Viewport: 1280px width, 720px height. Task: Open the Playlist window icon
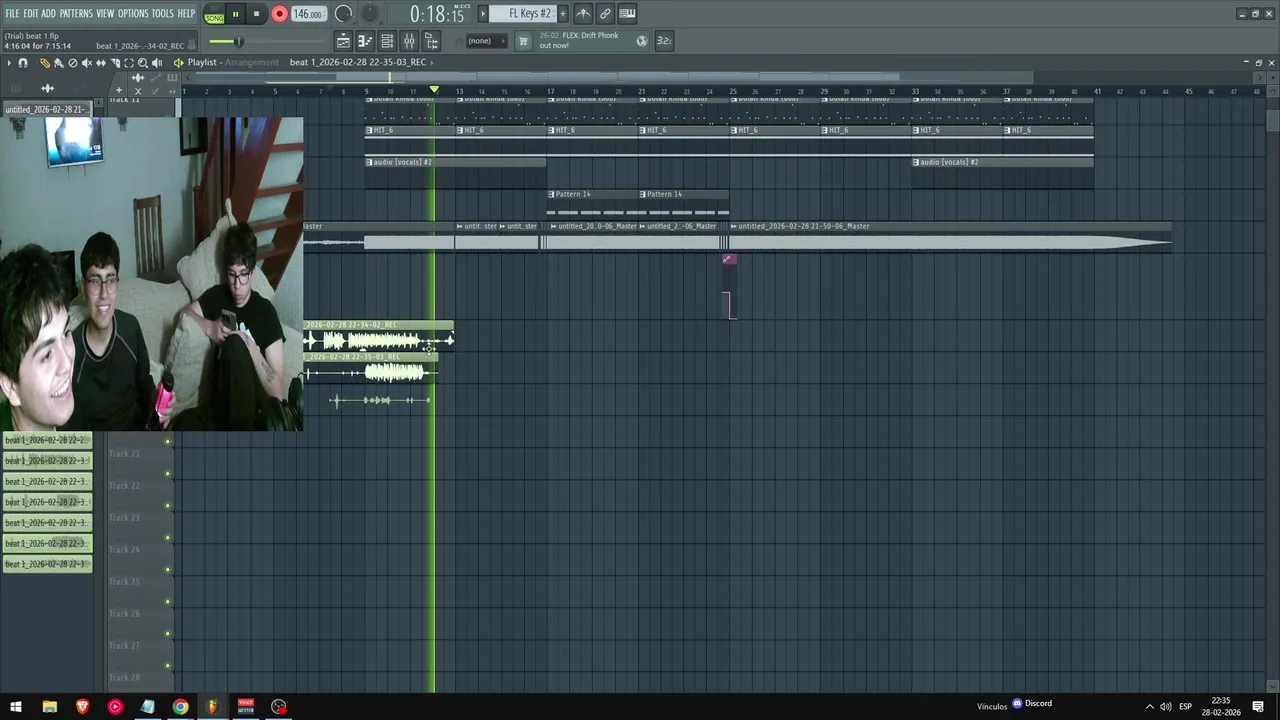(x=343, y=41)
